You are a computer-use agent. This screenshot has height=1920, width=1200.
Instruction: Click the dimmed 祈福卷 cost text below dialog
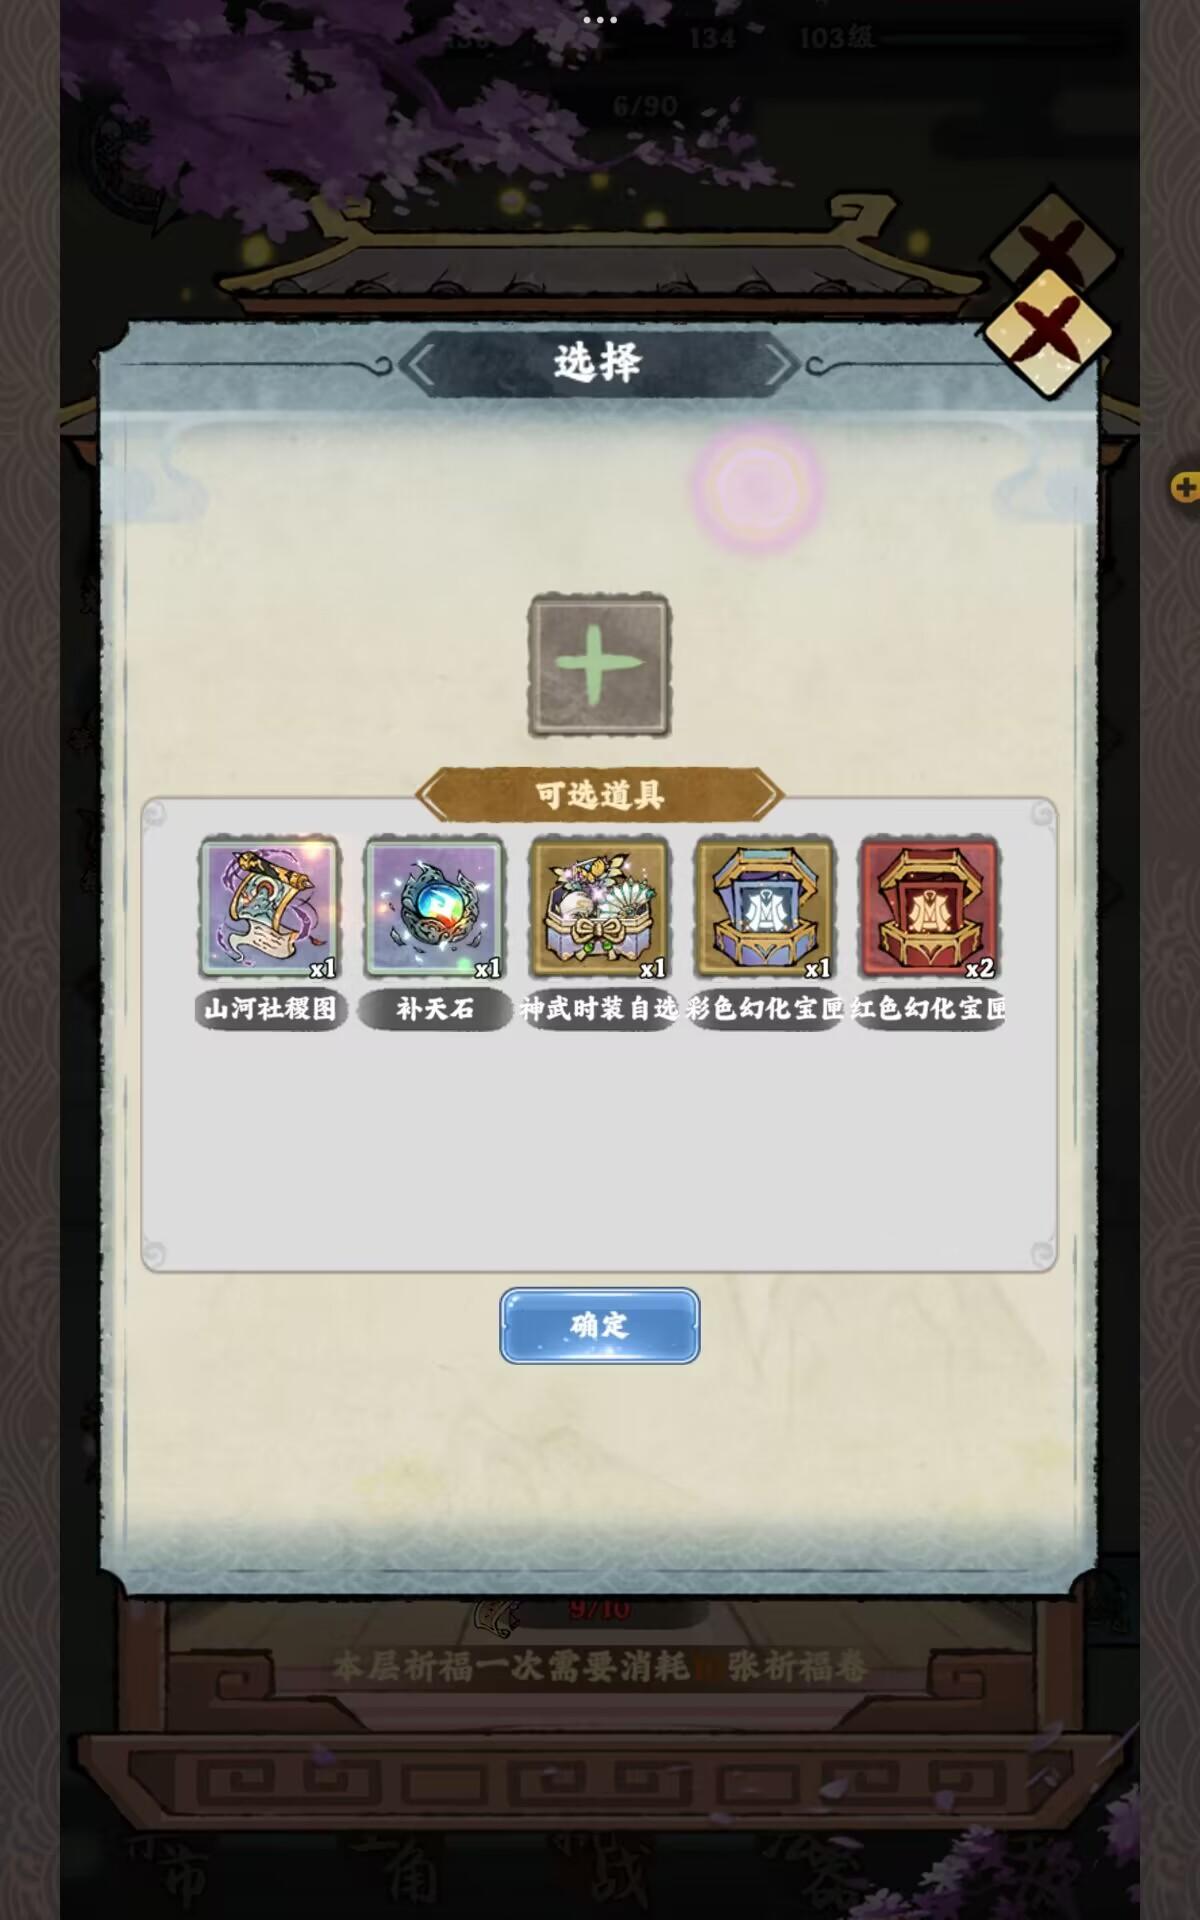(599, 1667)
